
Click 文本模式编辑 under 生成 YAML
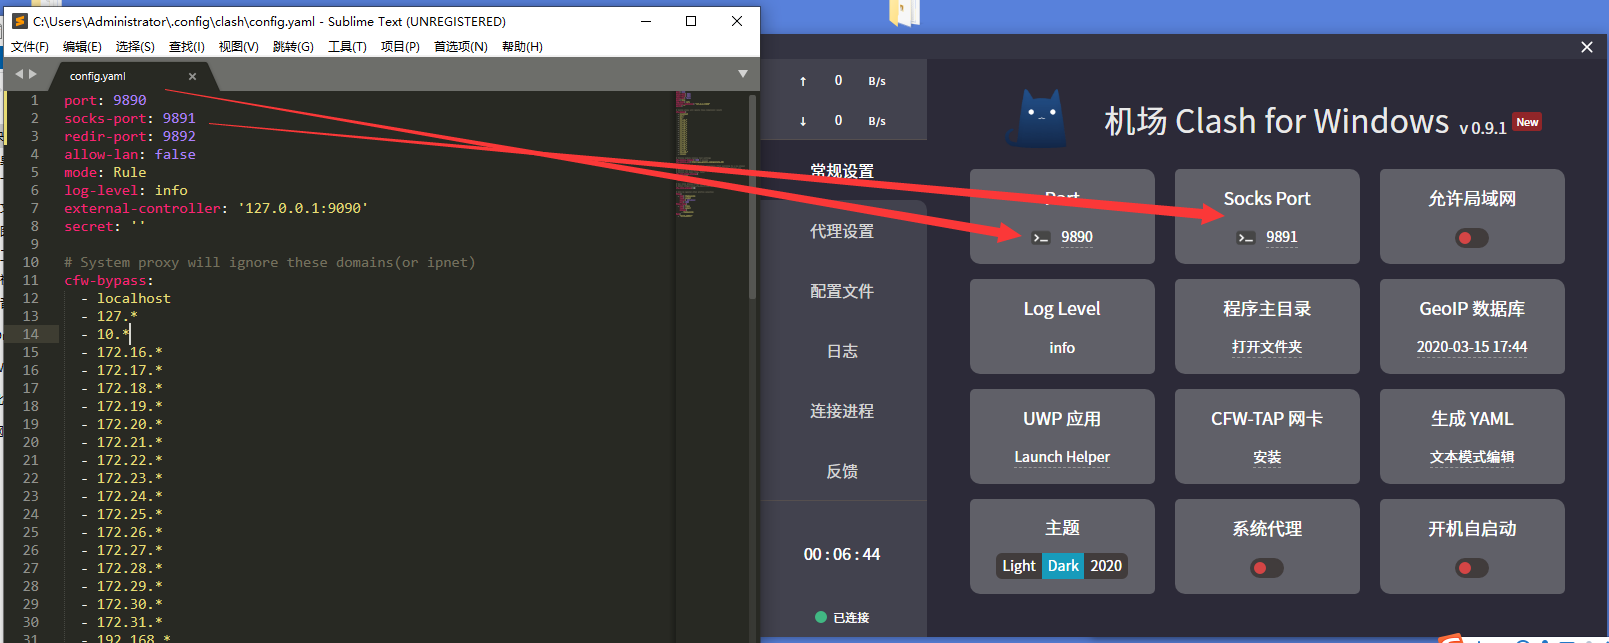tap(1472, 457)
